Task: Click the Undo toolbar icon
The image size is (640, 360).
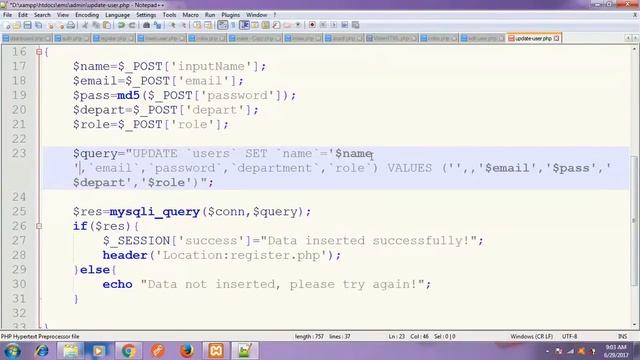Action: click(121, 25)
